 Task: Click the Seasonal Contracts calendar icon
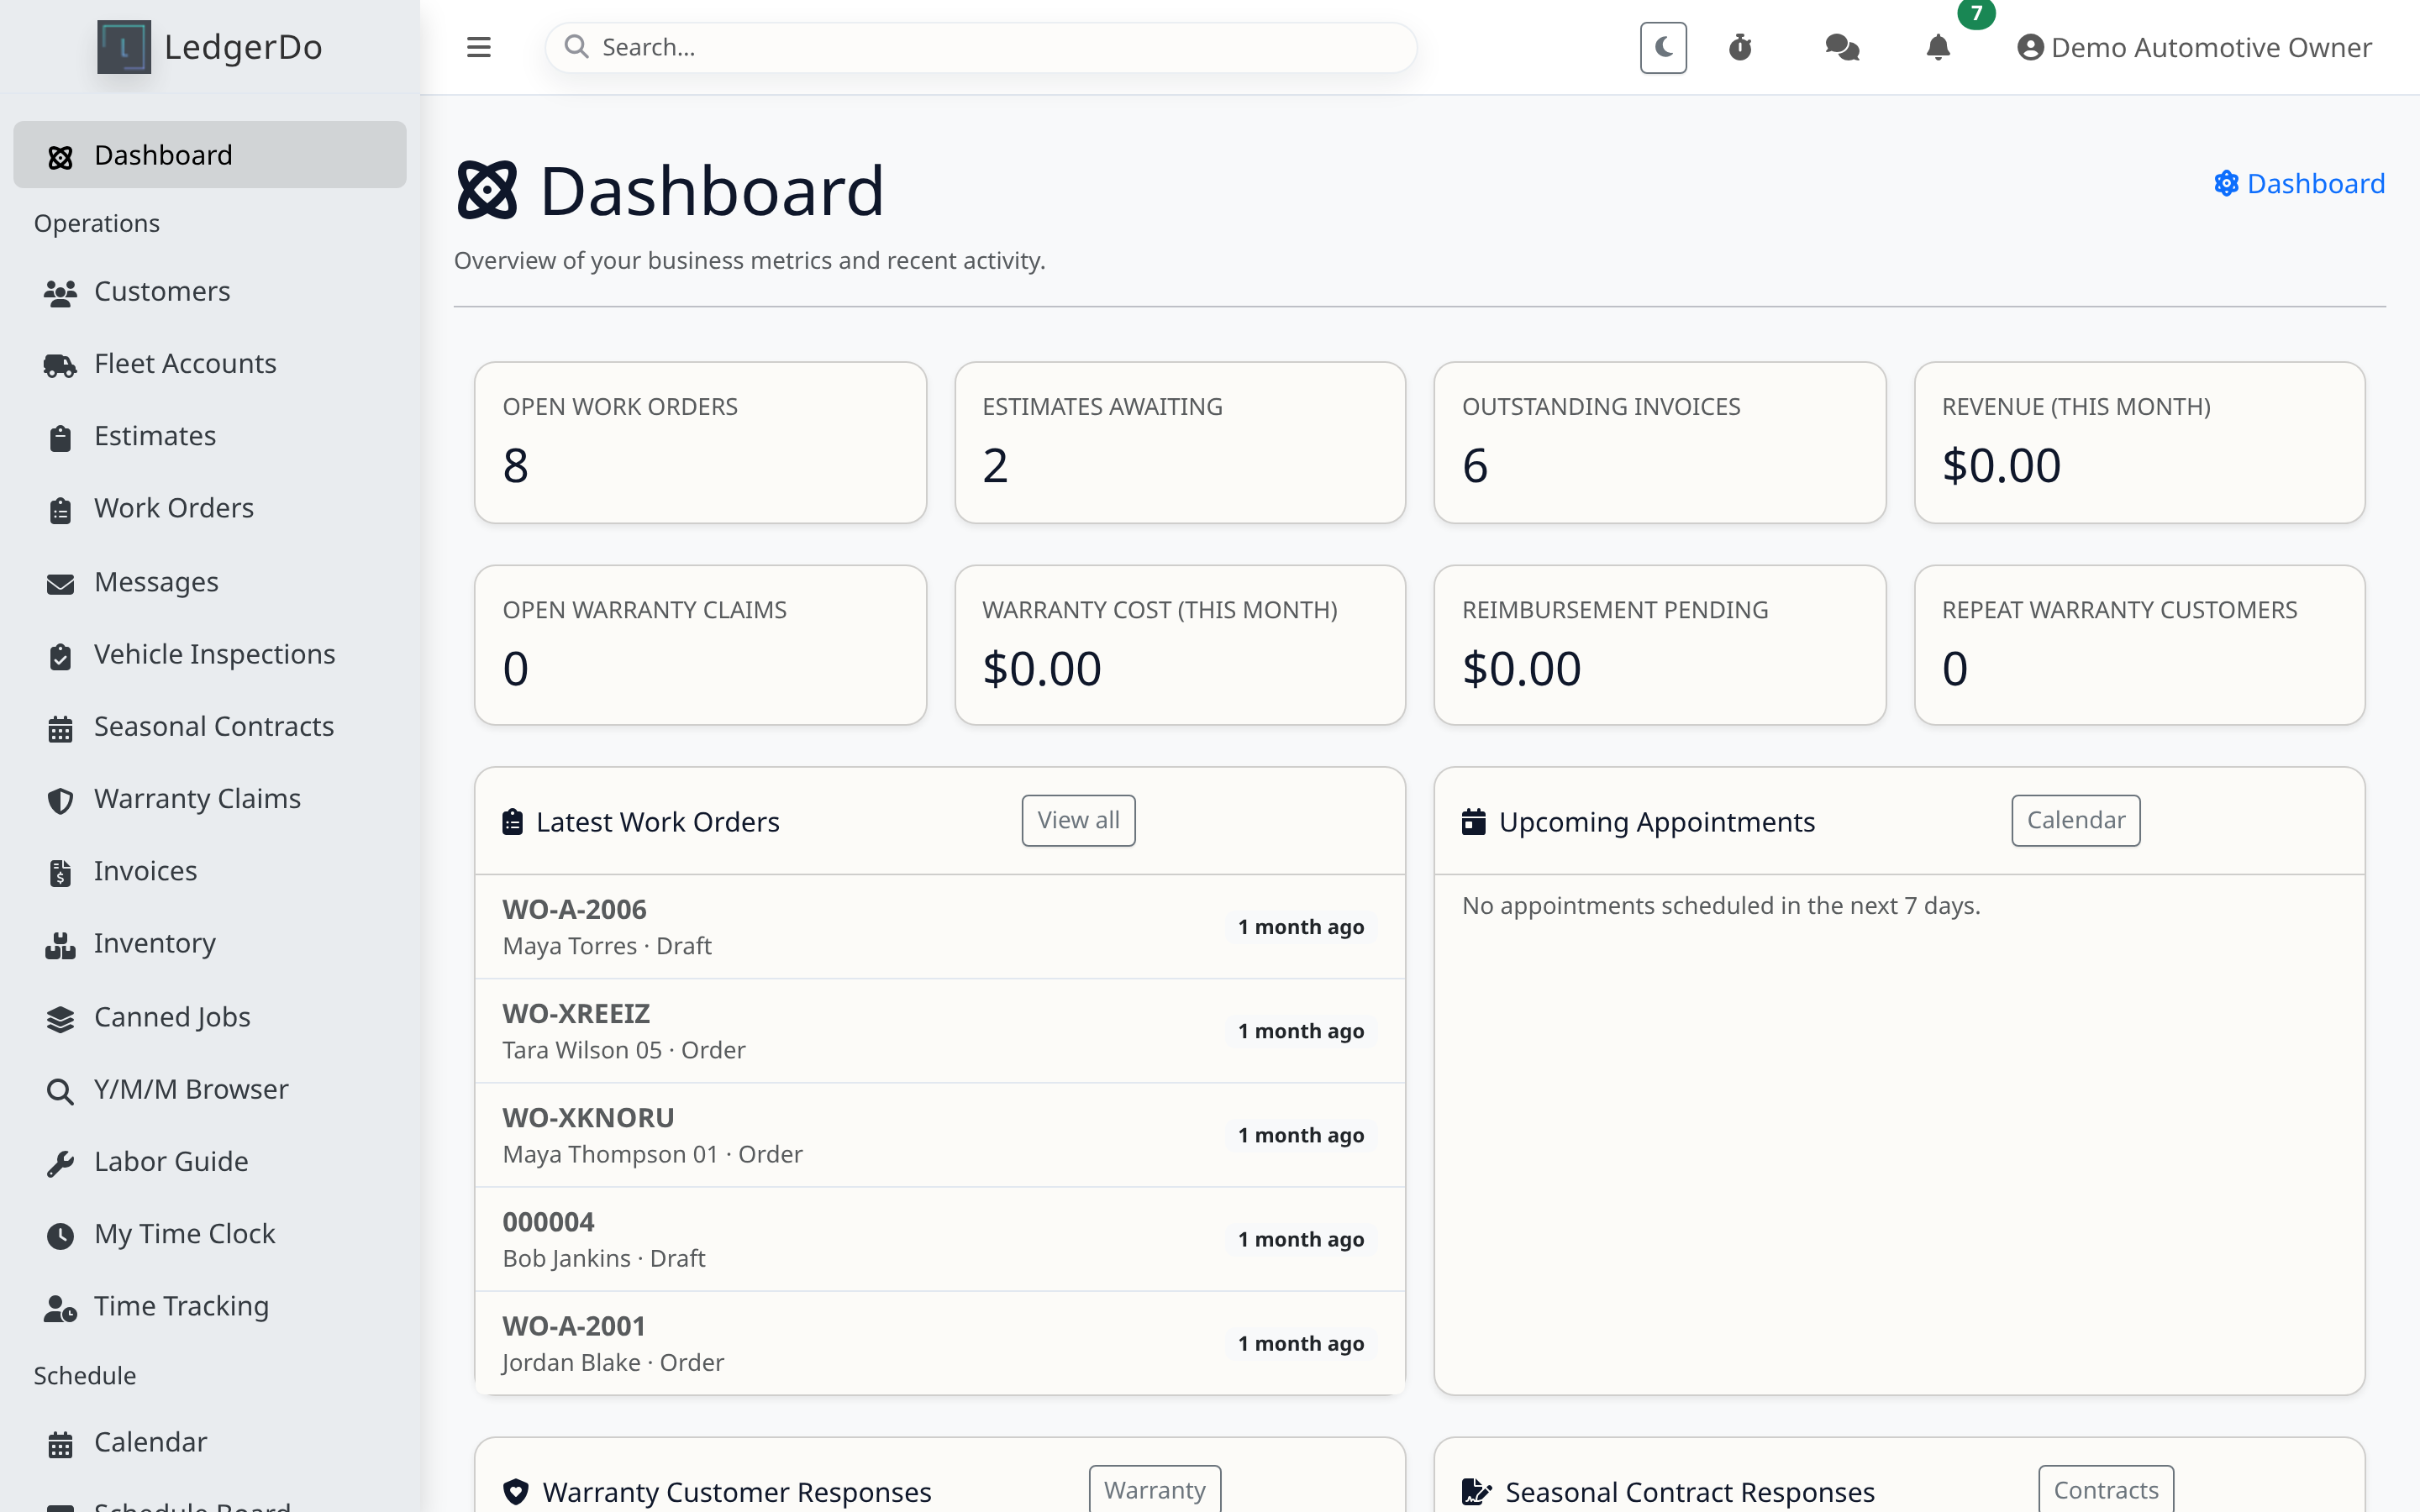[60, 729]
